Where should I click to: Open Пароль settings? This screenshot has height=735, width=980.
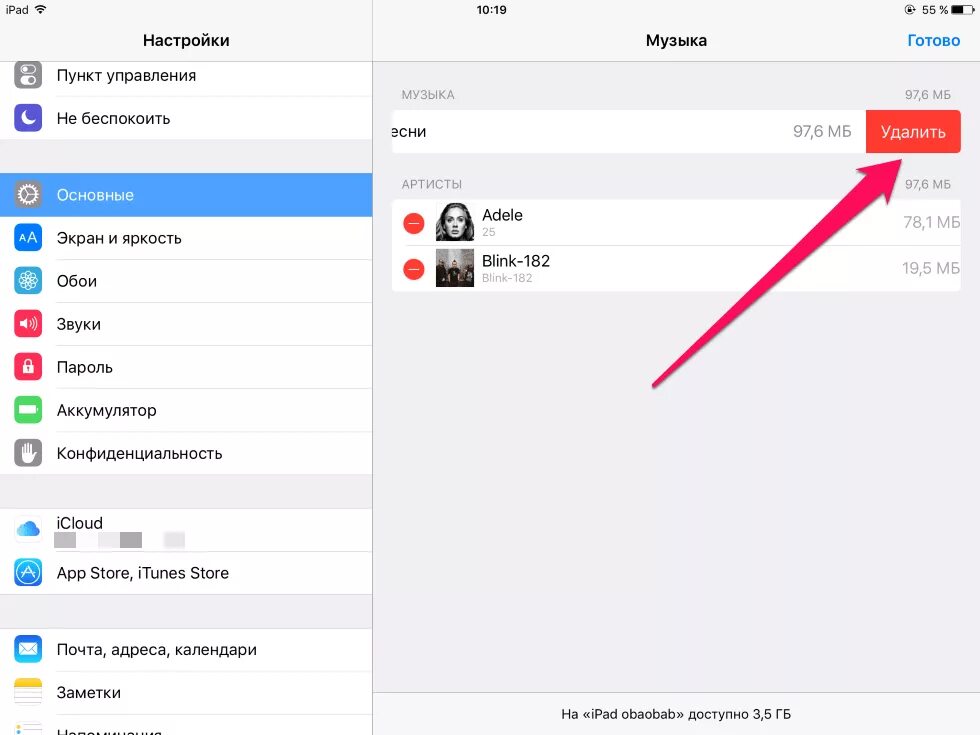pyautogui.click(x=186, y=367)
